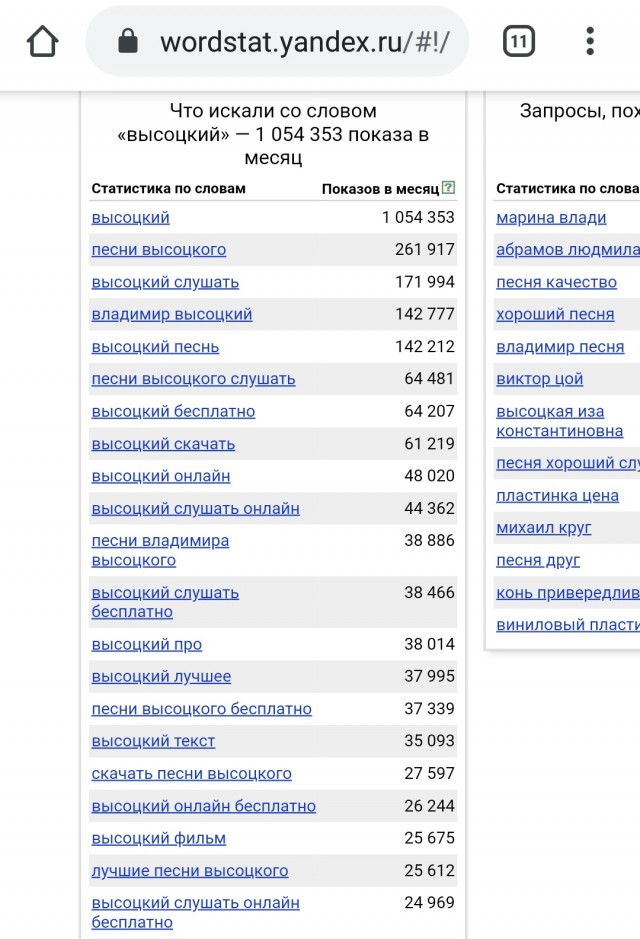Follow 'скачать песни высоцкого' link
The height and width of the screenshot is (939, 640).
coord(192,774)
